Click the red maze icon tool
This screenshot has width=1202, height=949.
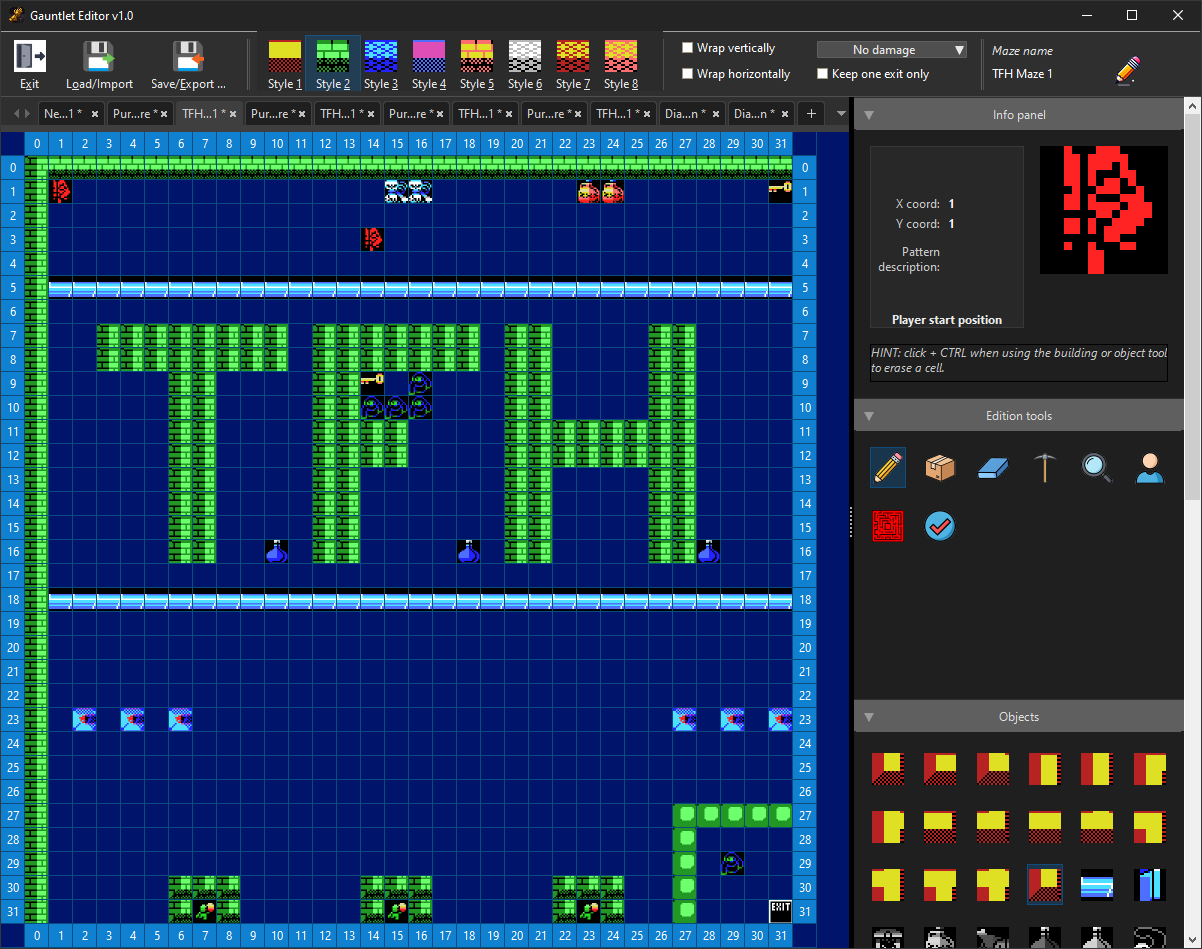pos(888,525)
